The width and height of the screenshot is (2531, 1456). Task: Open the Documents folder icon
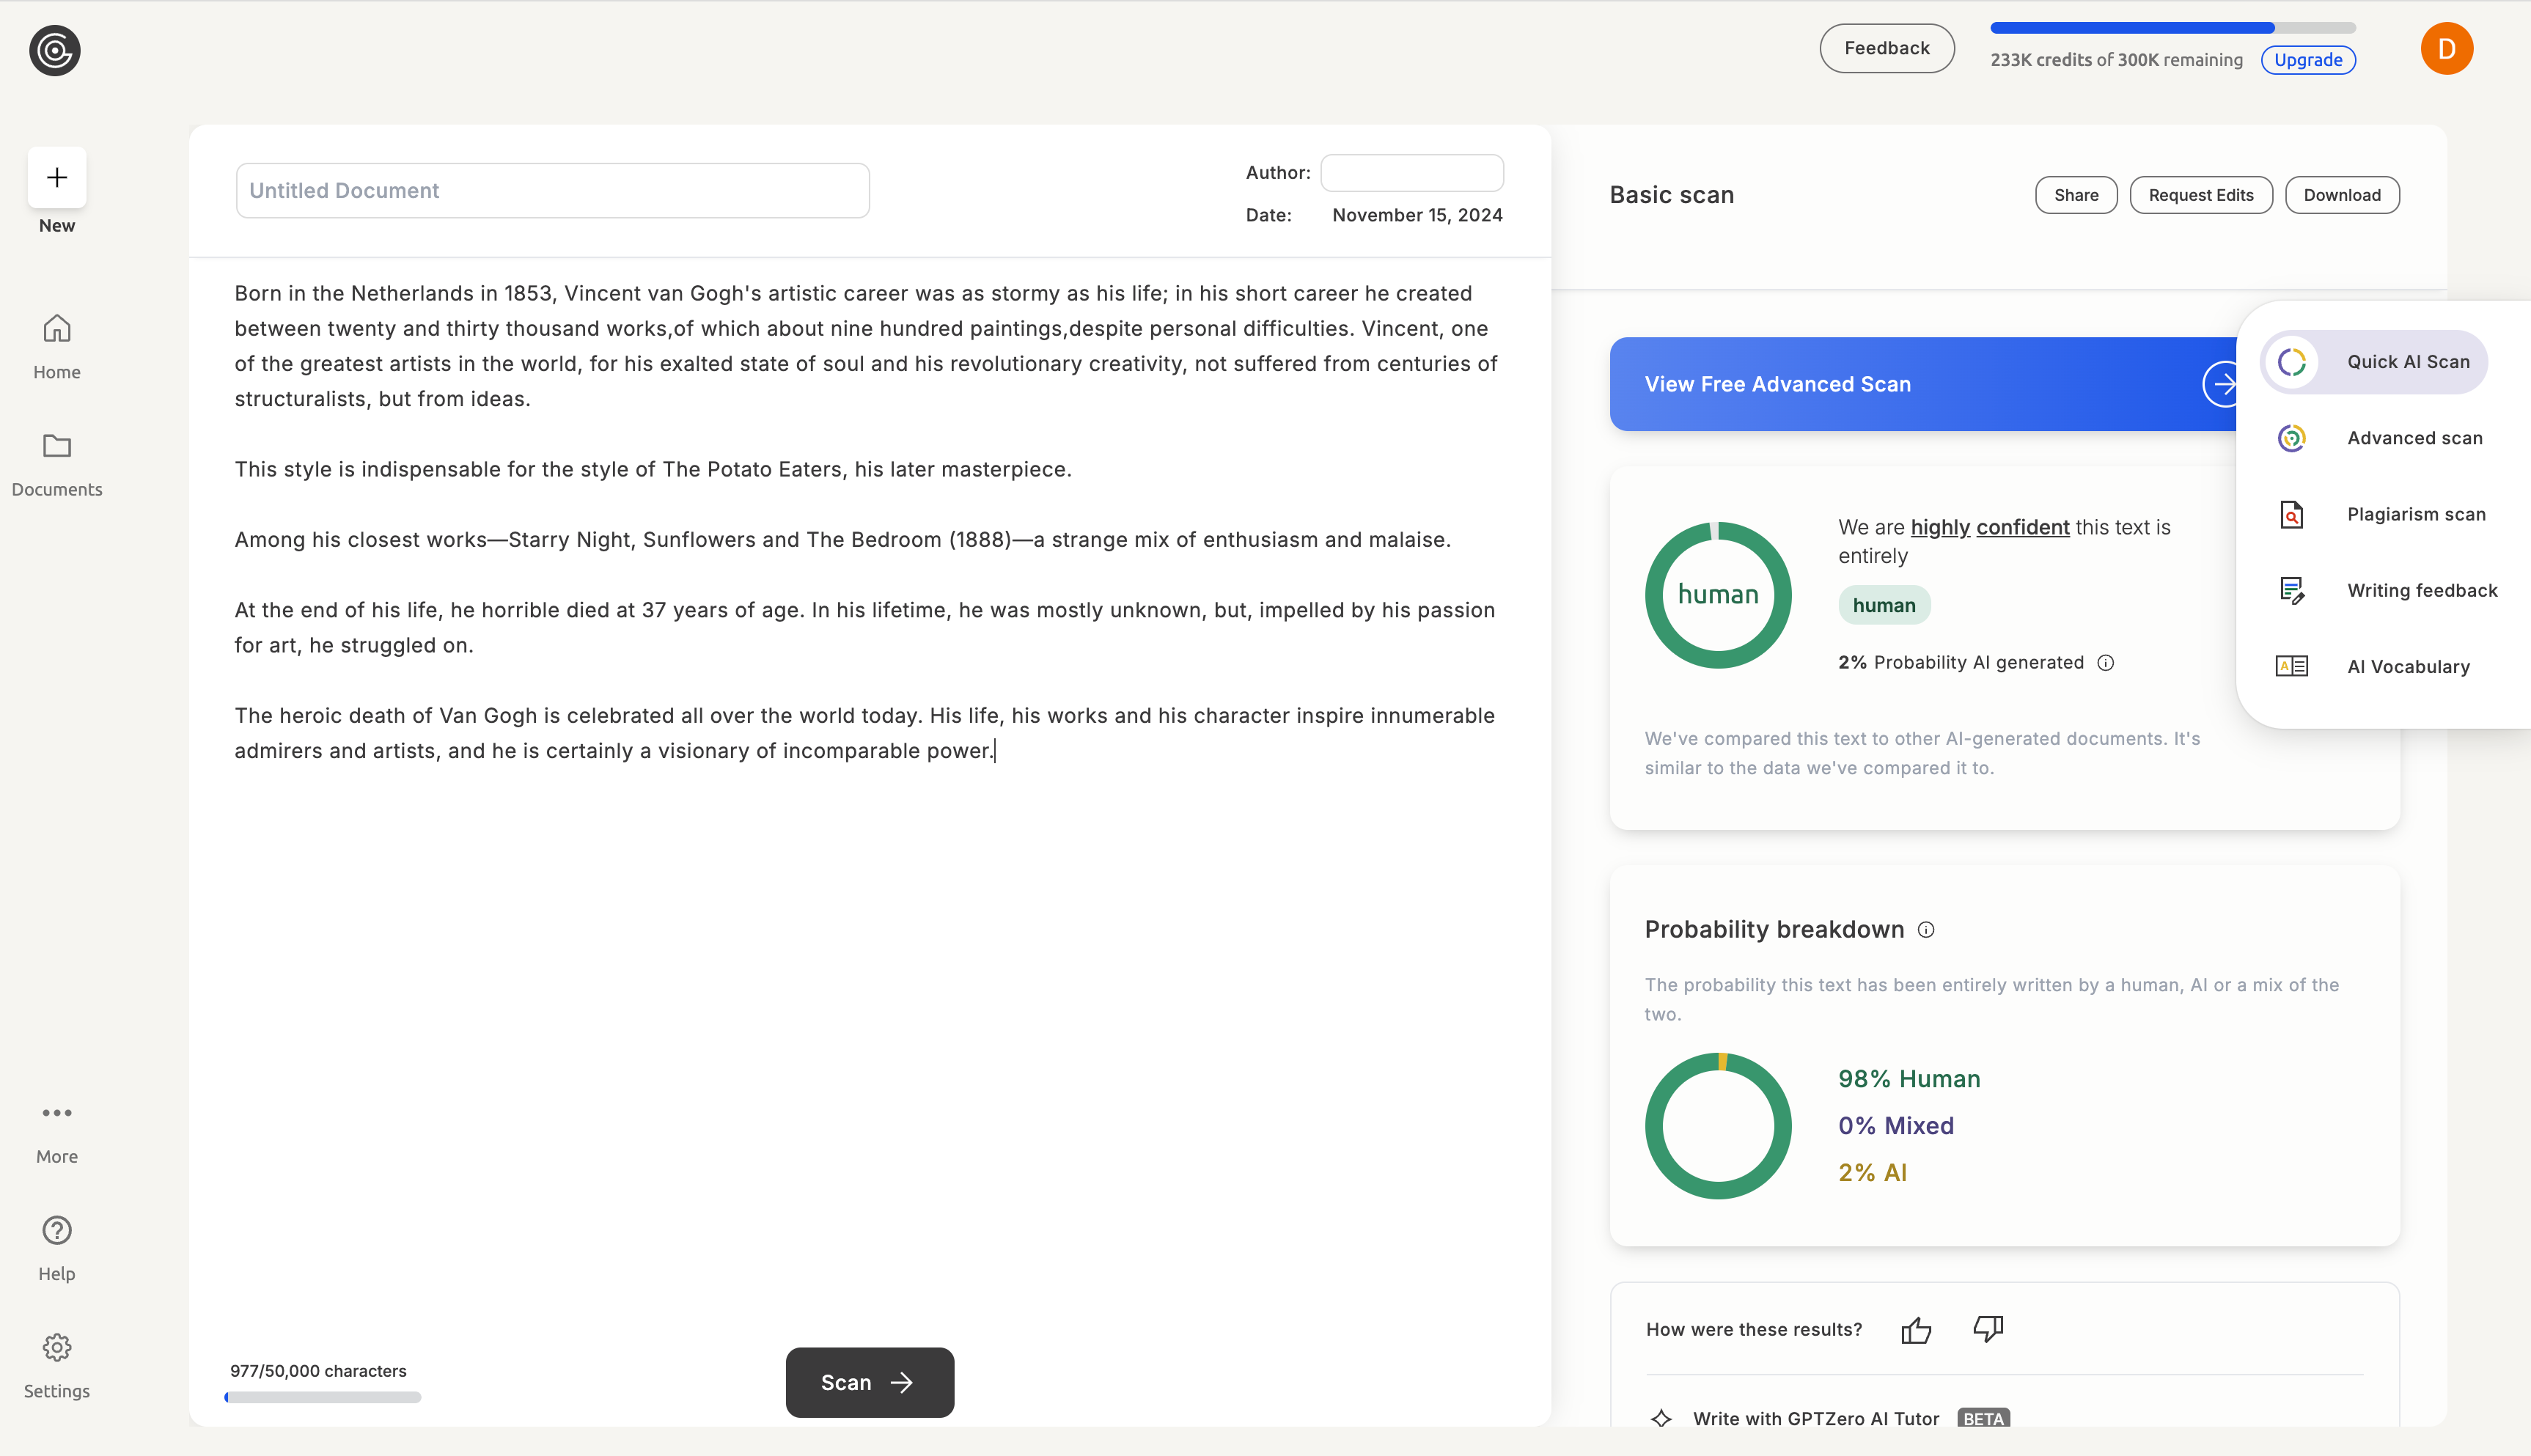pyautogui.click(x=57, y=446)
